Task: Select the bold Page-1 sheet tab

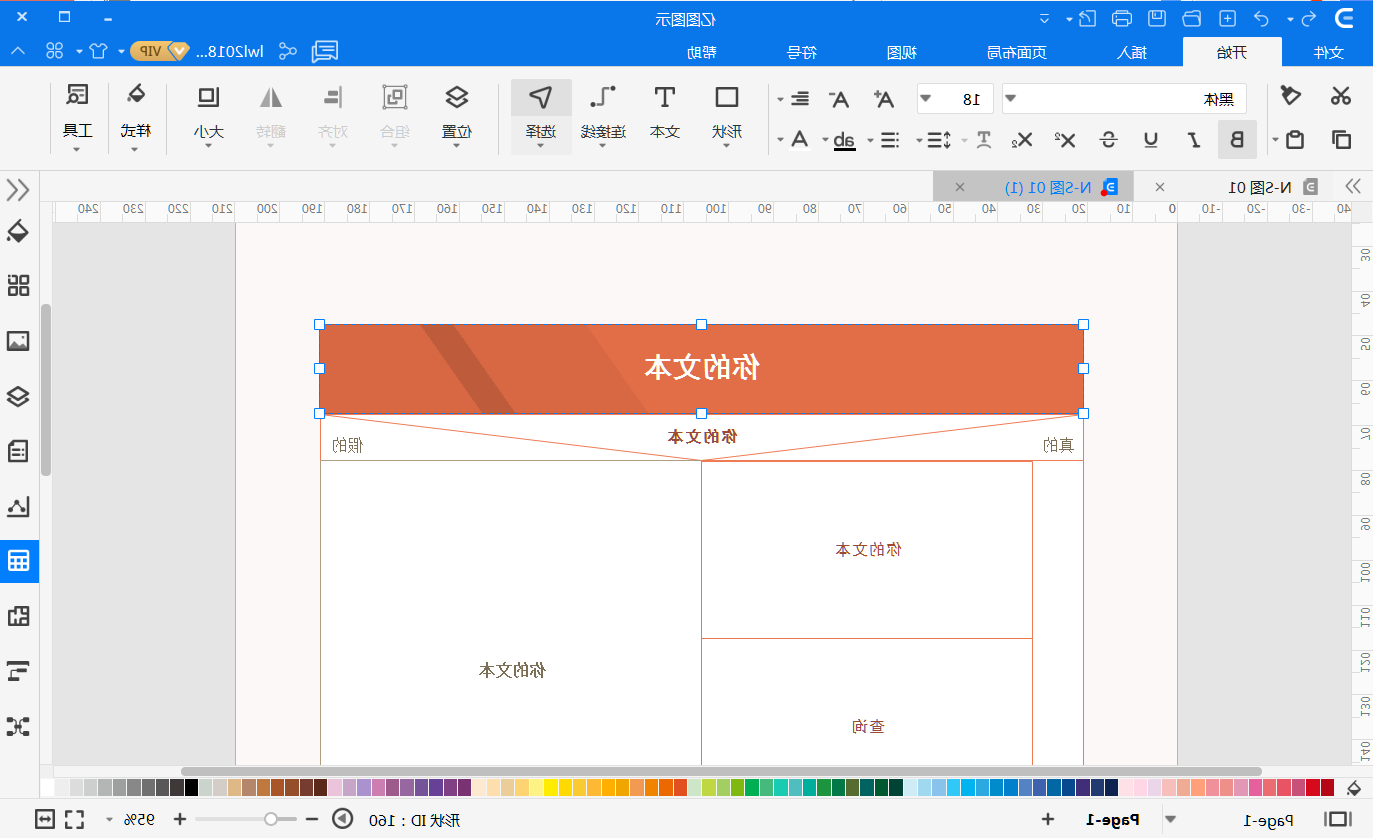Action: 1114,820
